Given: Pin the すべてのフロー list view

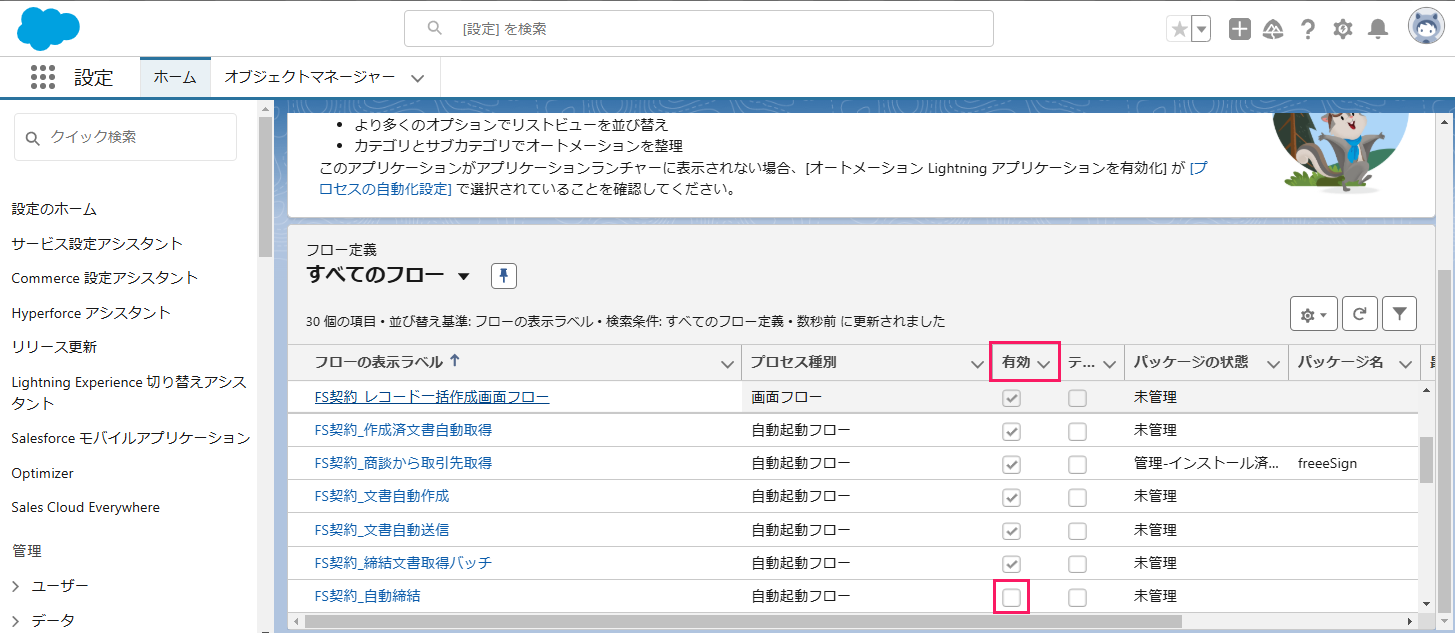Looking at the screenshot, I should coord(504,276).
